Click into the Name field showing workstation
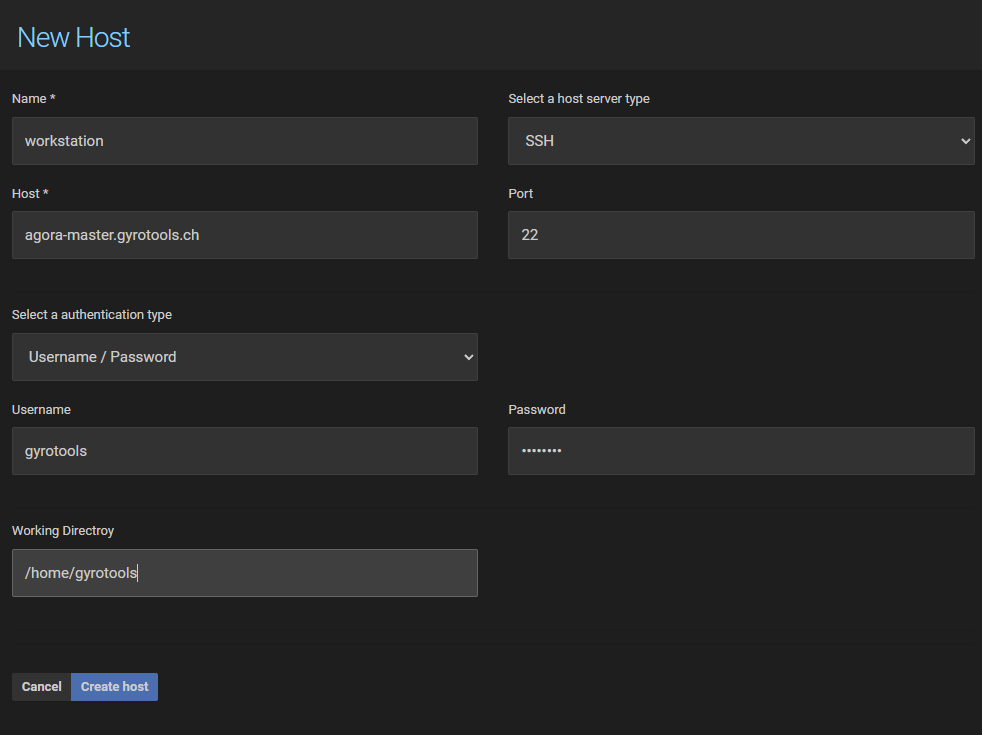982x735 pixels. (244, 140)
